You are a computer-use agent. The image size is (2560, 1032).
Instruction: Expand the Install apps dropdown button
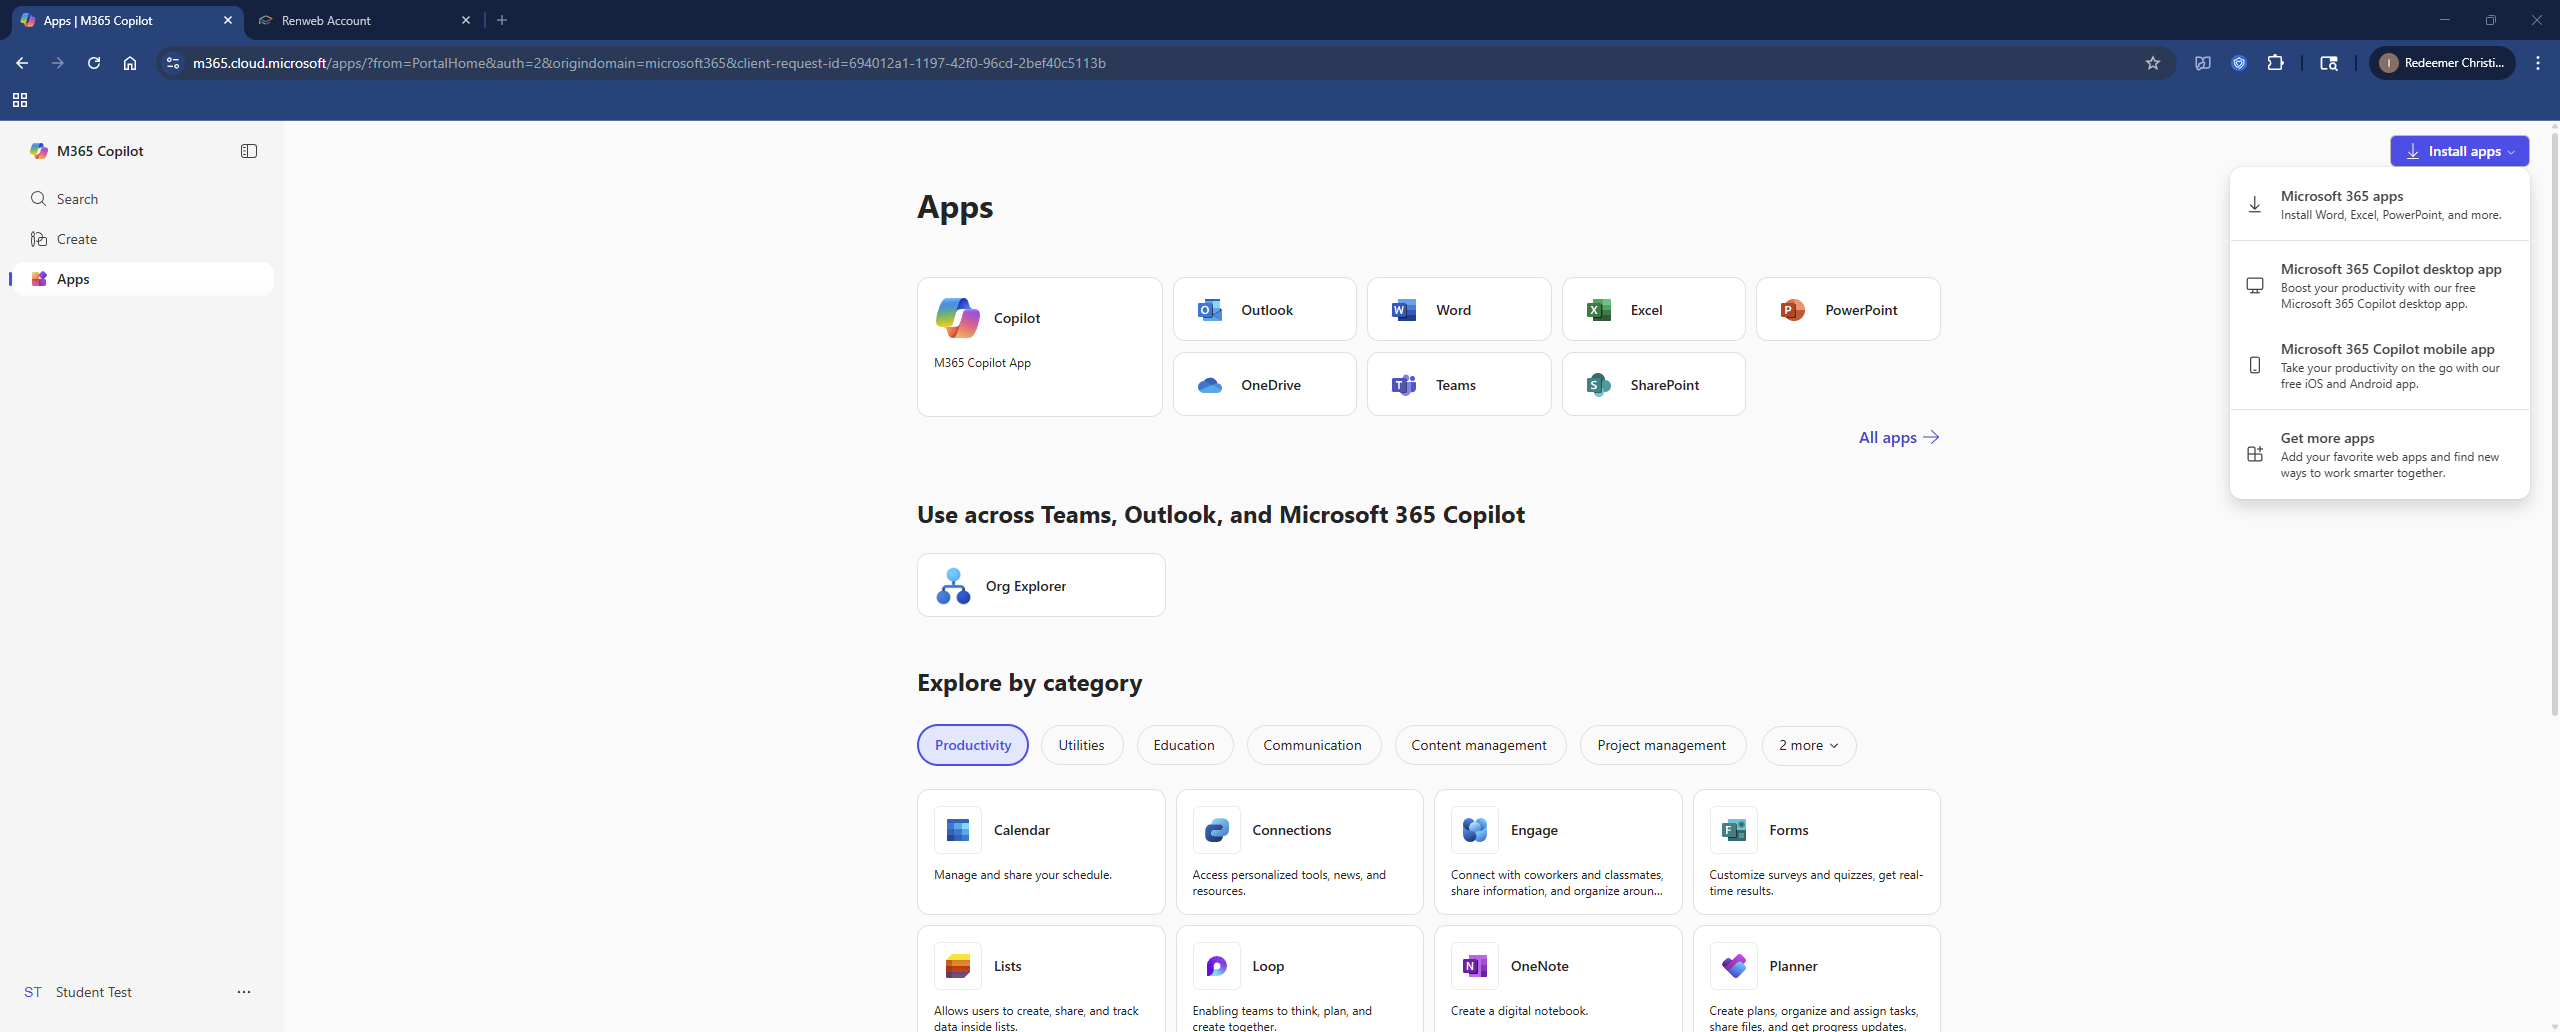(2459, 151)
